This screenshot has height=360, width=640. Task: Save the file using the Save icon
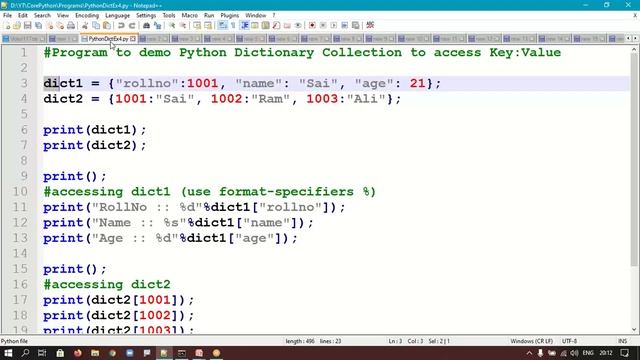pos(27,25)
